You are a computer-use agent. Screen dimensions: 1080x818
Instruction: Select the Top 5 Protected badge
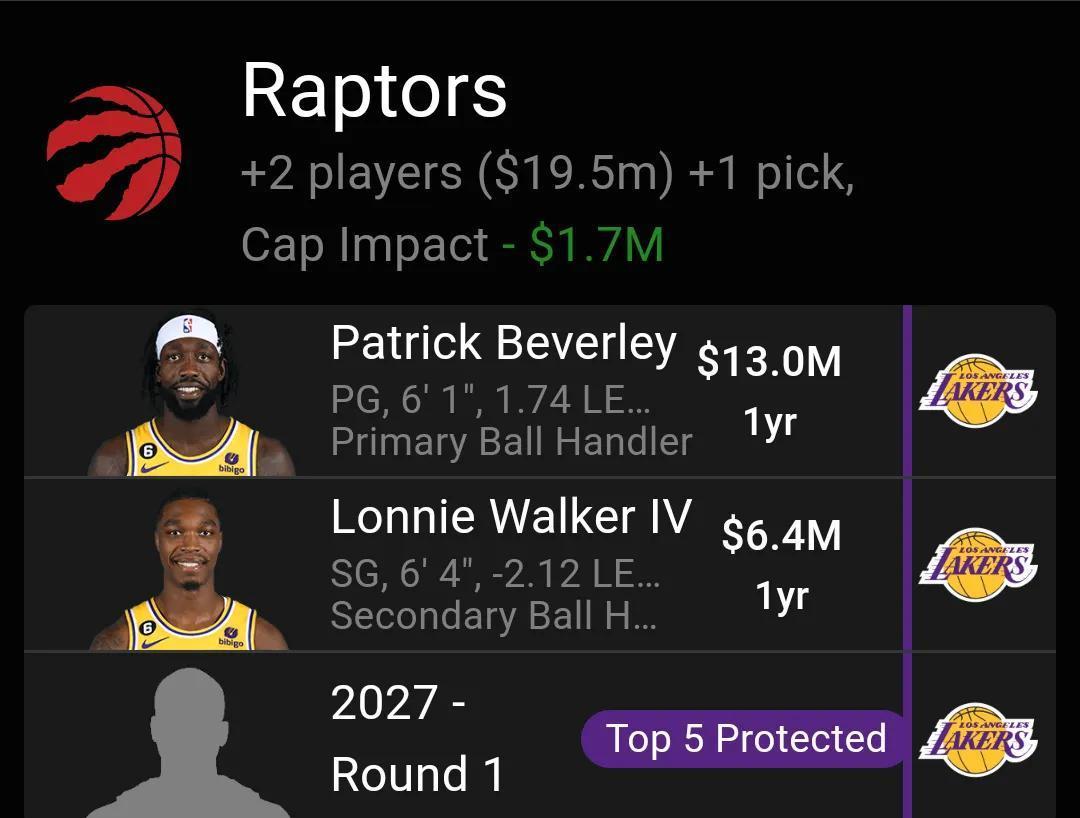[x=746, y=739]
